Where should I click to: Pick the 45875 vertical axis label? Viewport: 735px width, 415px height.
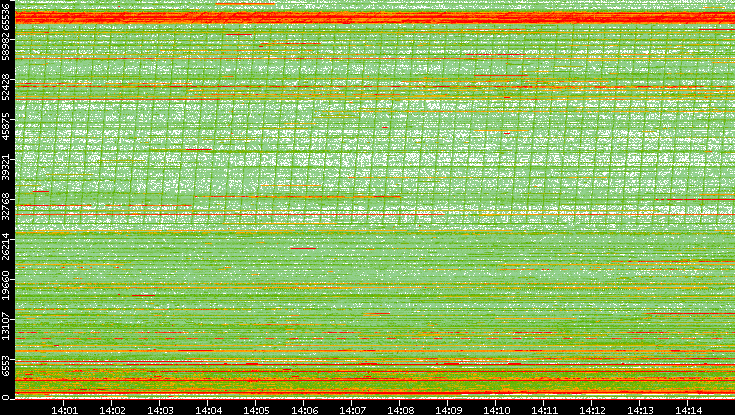(5, 127)
